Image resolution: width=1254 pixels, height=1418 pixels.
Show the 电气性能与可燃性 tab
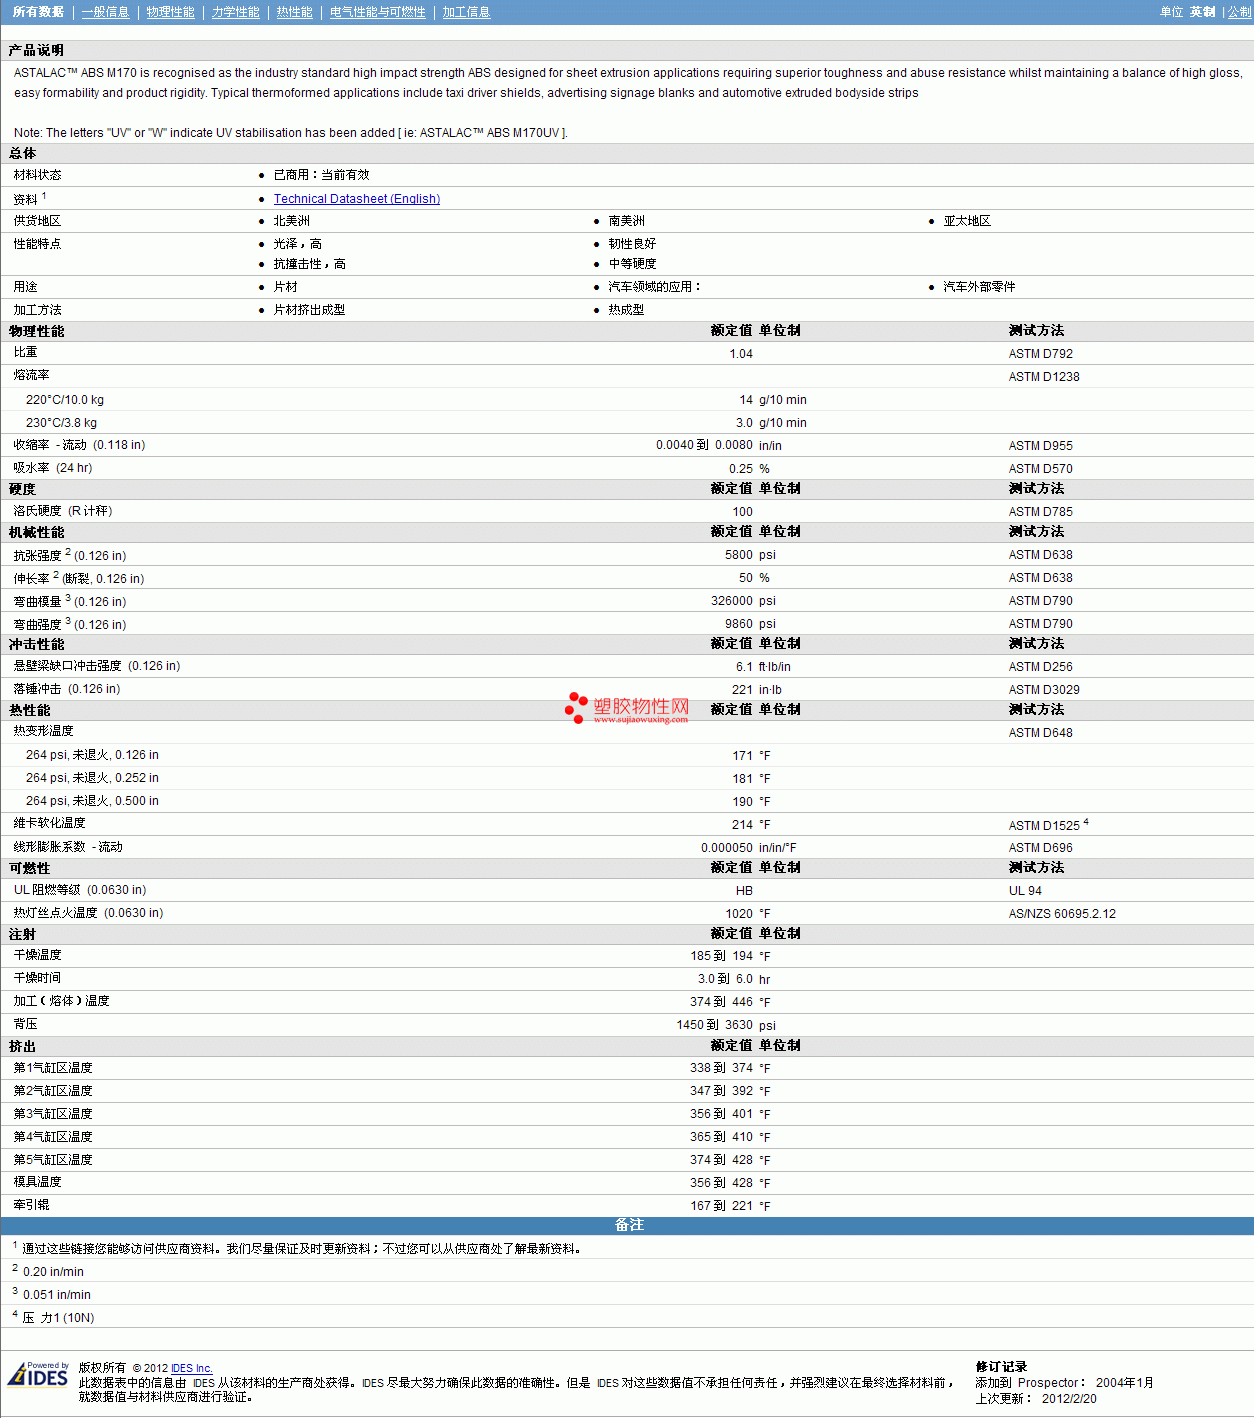(x=378, y=12)
